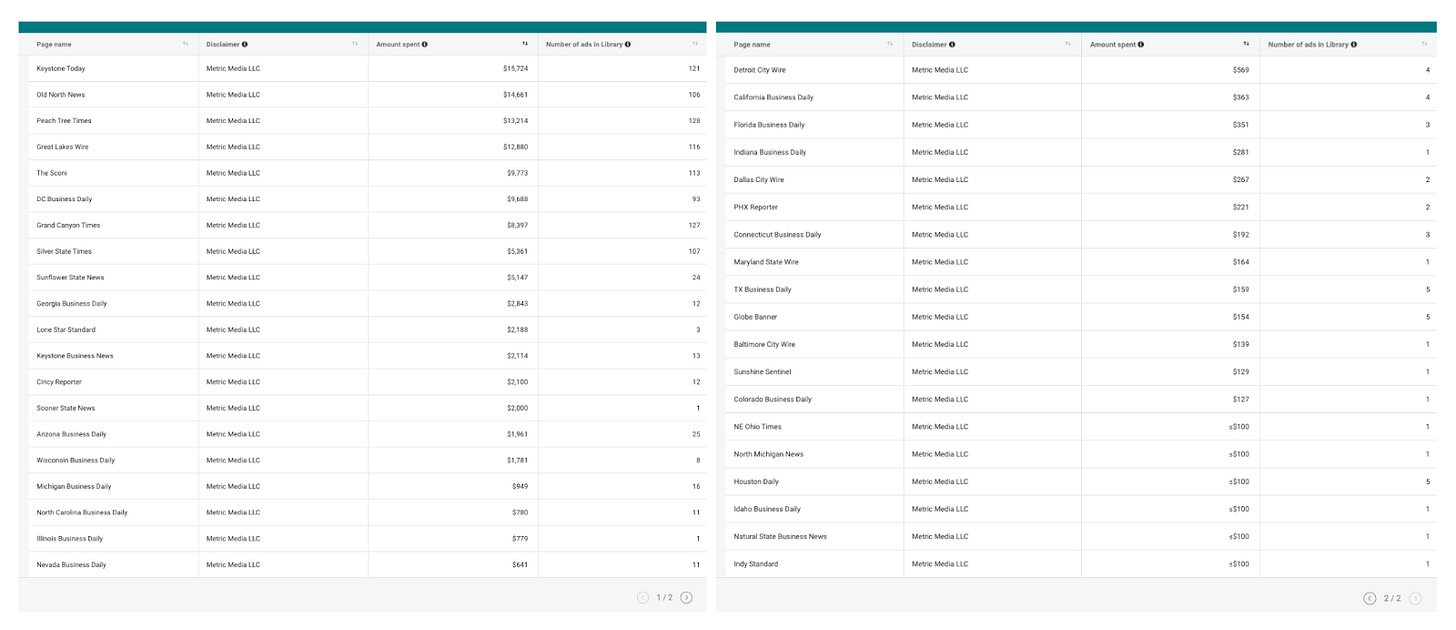
Task: Select Arizona Business Daily page name
Action: tap(71, 434)
